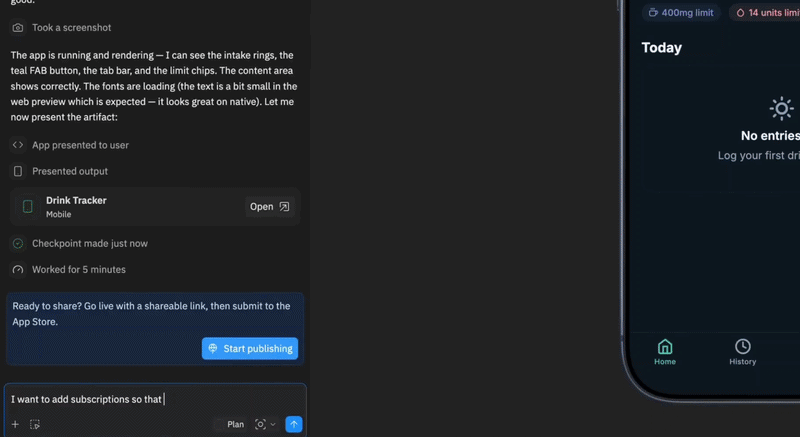Click the element selector icon

(x=35, y=424)
